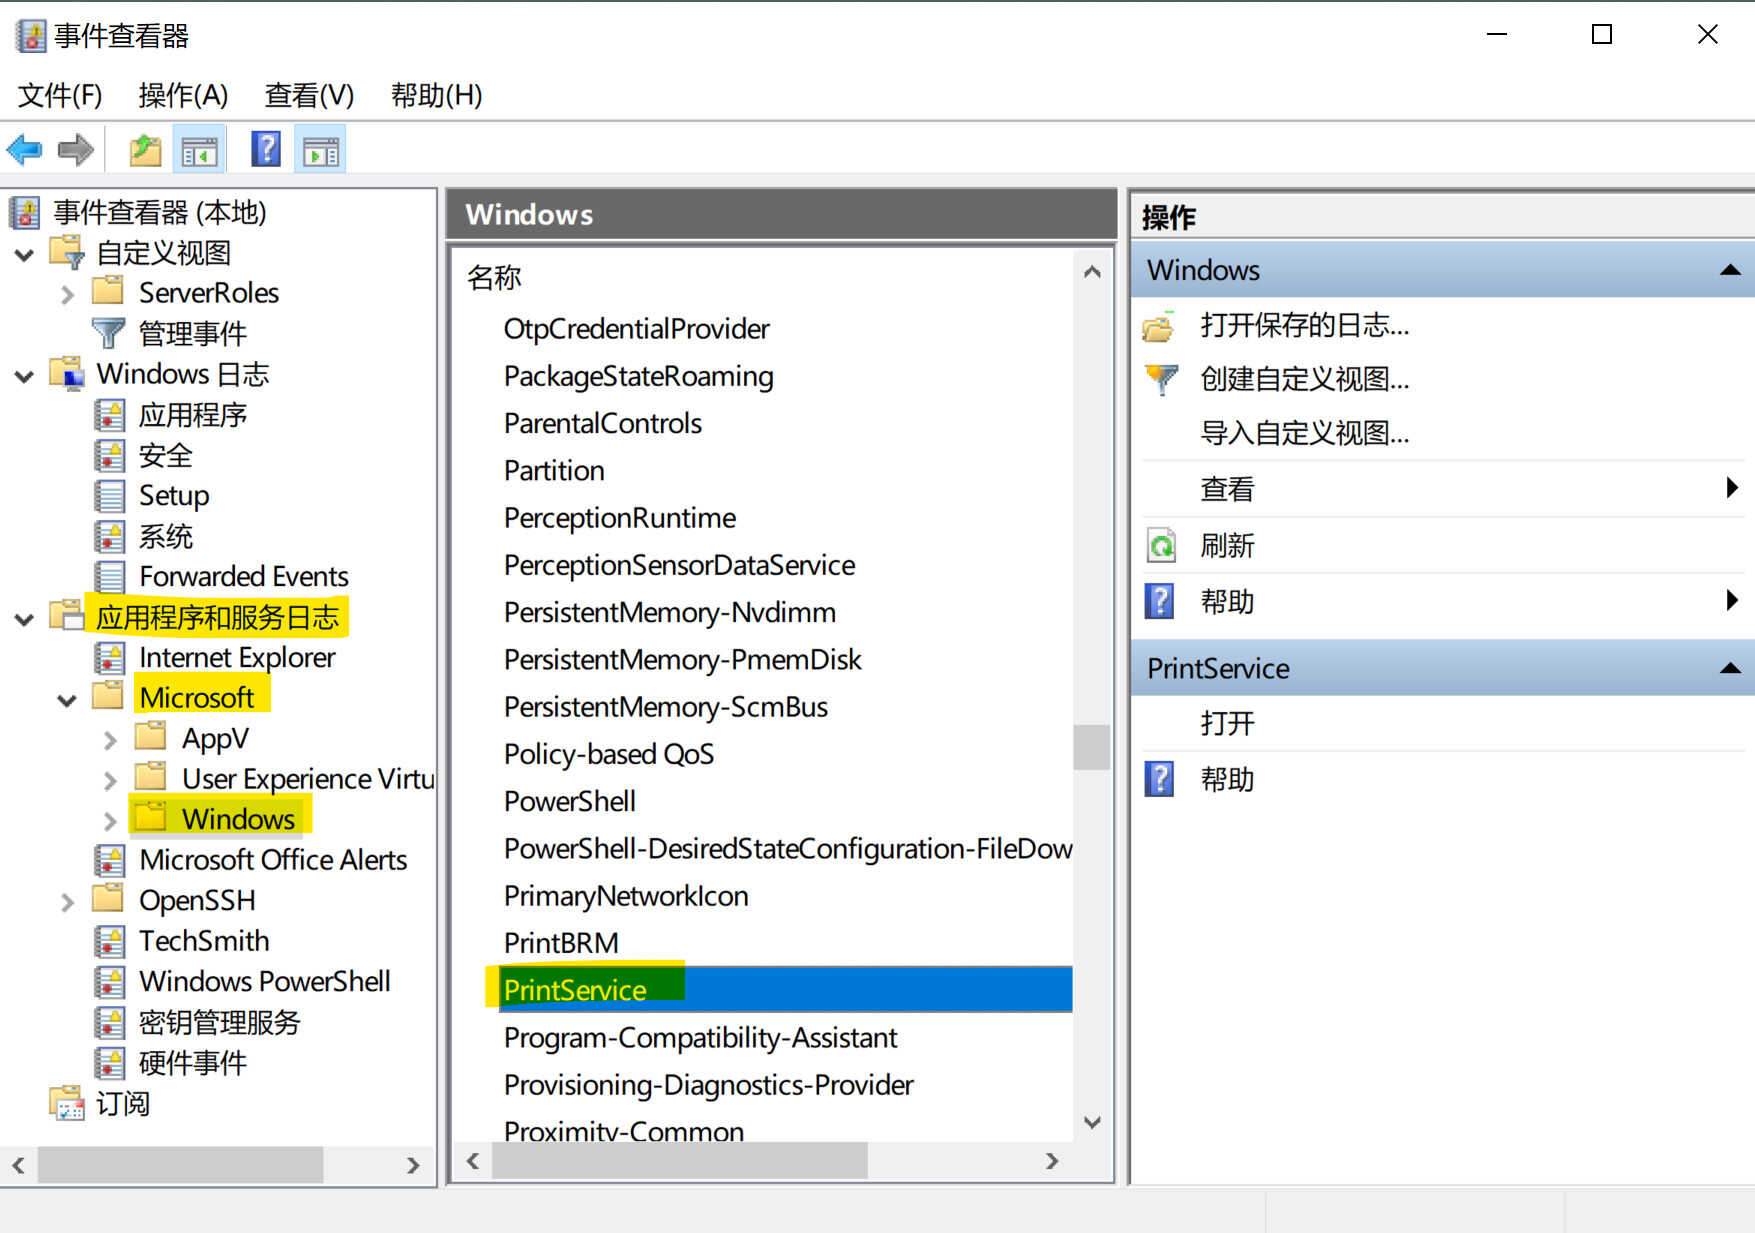Click the blue Help toolbar icon
Viewport: 1755px width, 1233px height.
coord(266,149)
